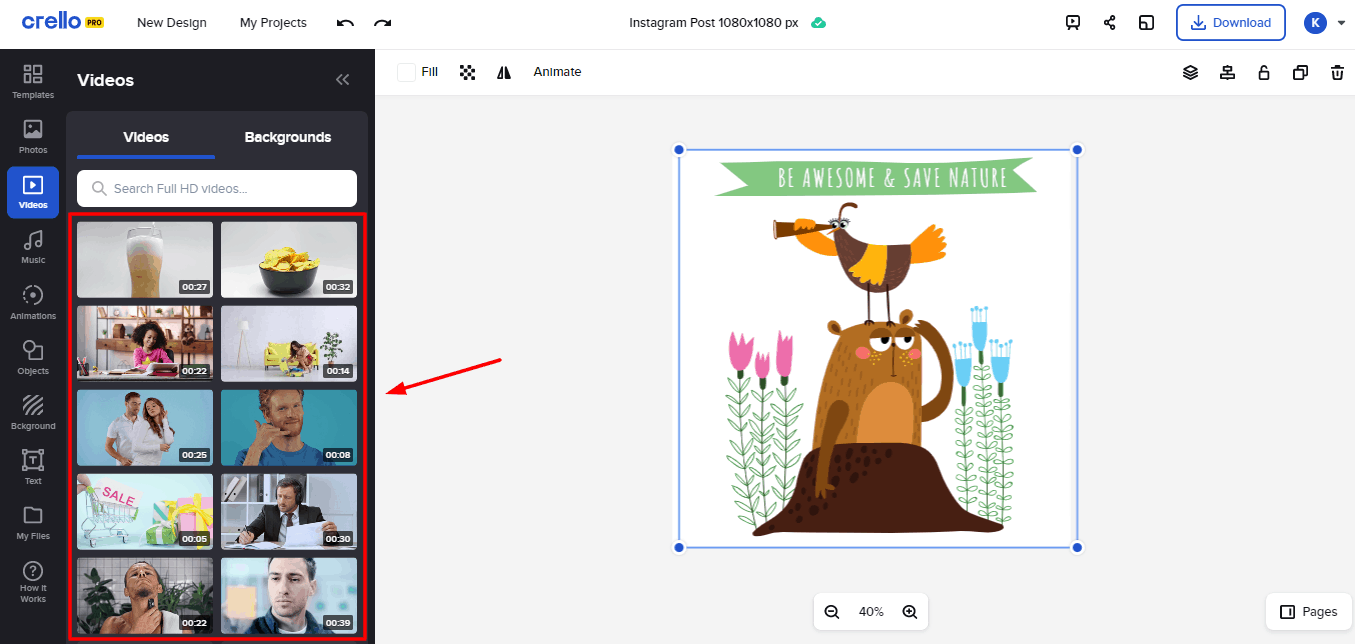The width and height of the screenshot is (1355, 644).
Task: Open the Layers stack icon
Action: click(x=1190, y=72)
